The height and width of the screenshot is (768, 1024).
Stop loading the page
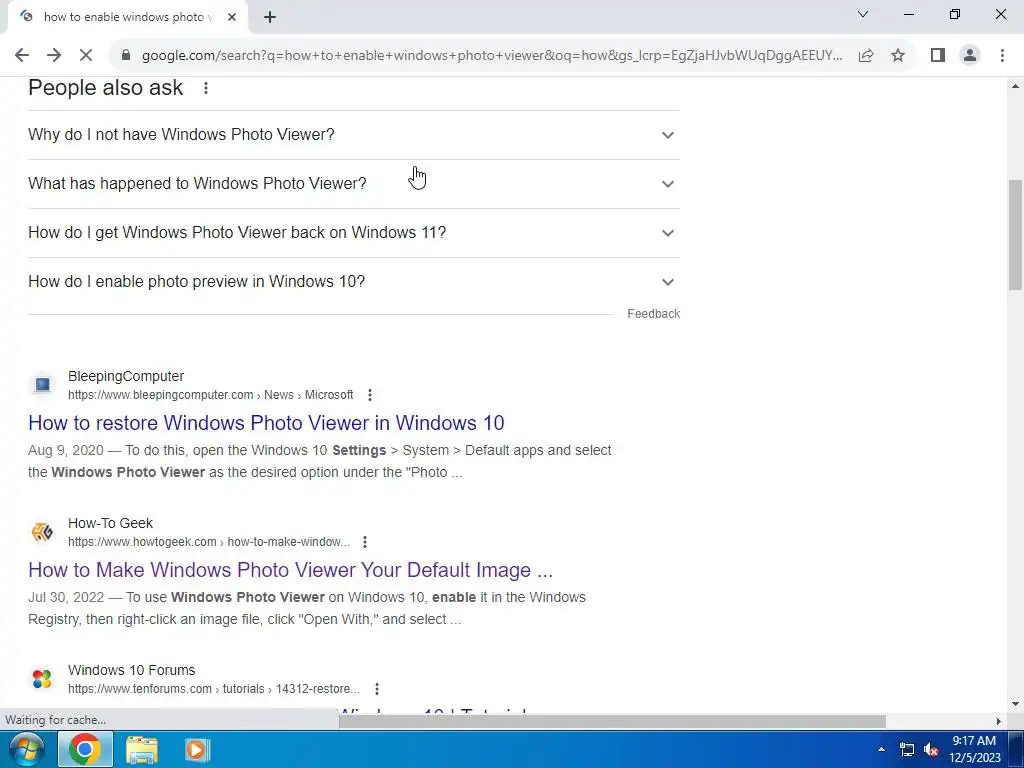pyautogui.click(x=86, y=56)
